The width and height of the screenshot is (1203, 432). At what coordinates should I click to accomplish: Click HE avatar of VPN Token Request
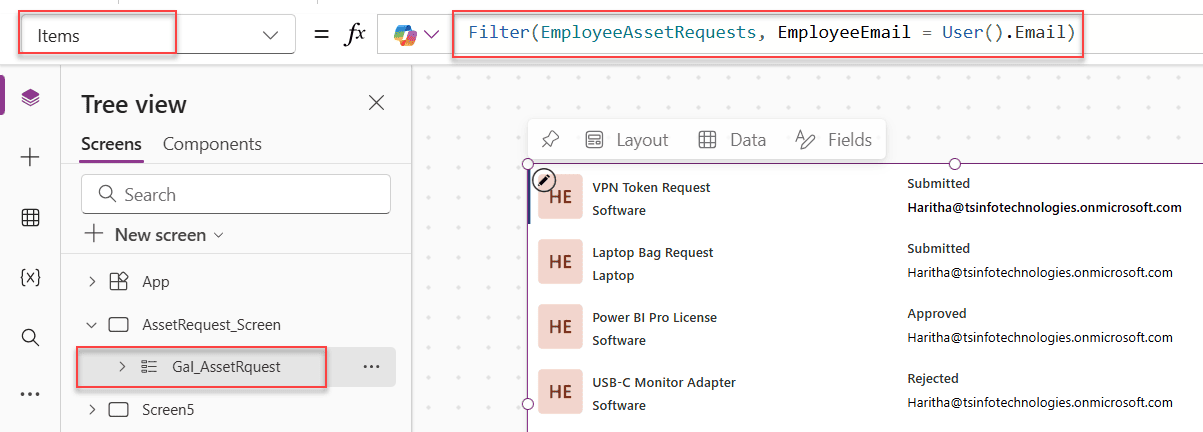pyautogui.click(x=560, y=197)
